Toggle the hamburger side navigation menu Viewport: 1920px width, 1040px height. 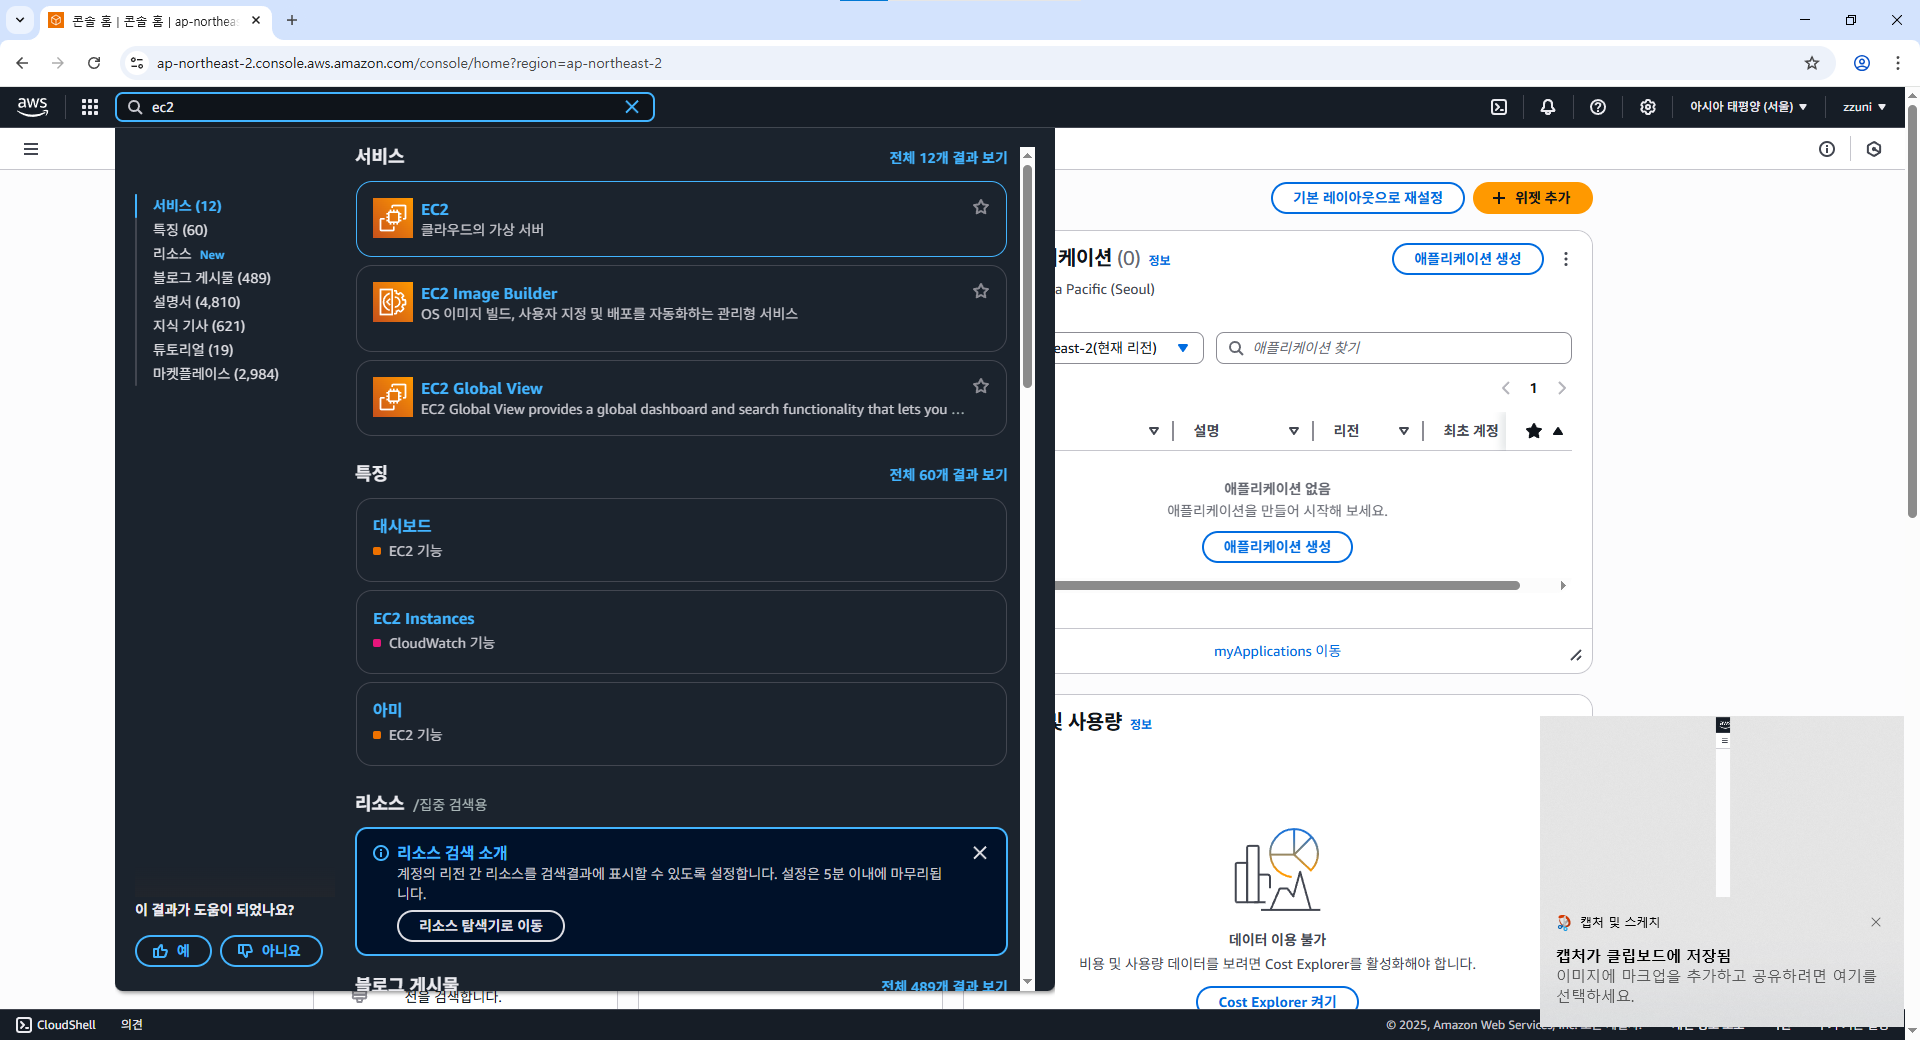[x=31, y=149]
